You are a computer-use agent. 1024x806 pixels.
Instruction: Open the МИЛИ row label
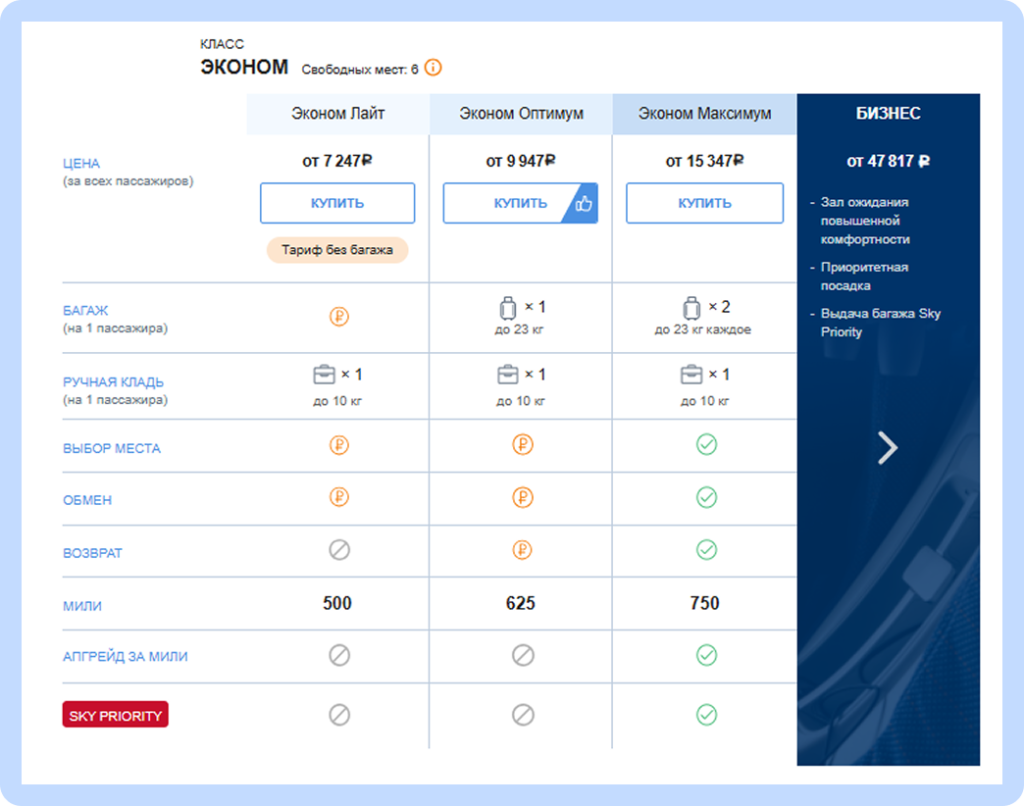pyautogui.click(x=82, y=606)
